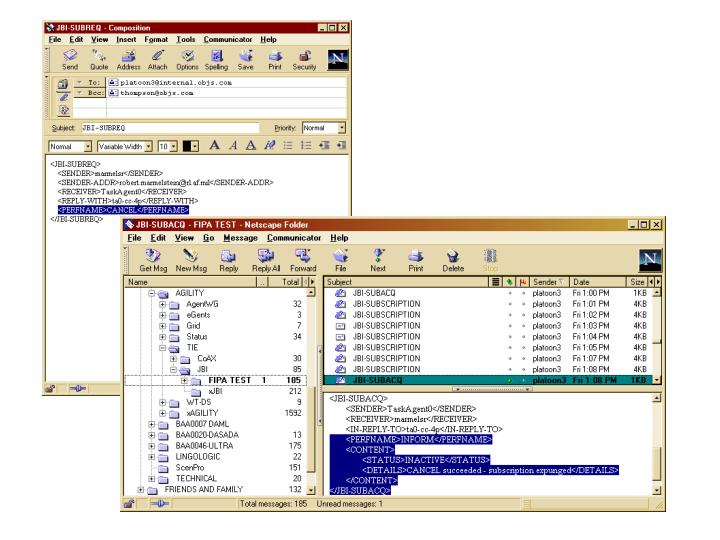Image resolution: width=720 pixels, height=540 pixels.
Task: Click the Name column header in folder pane
Action: 190,282
